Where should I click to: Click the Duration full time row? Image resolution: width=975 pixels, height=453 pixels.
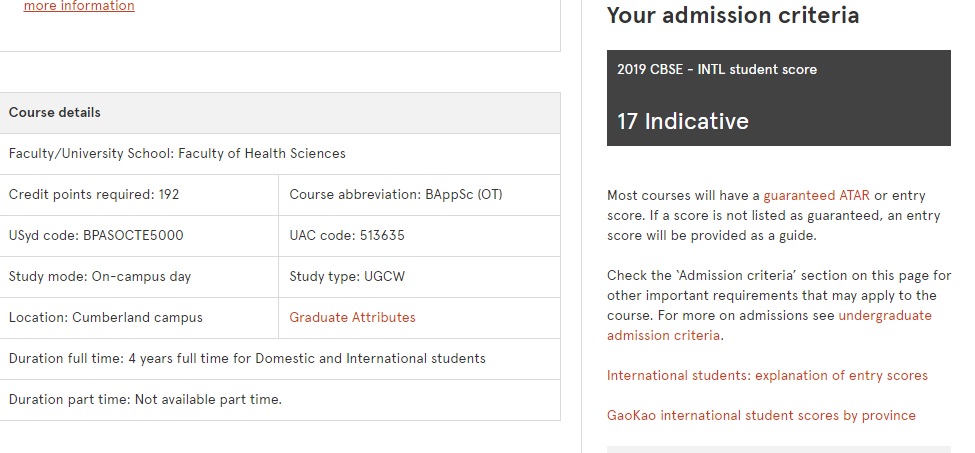247,358
